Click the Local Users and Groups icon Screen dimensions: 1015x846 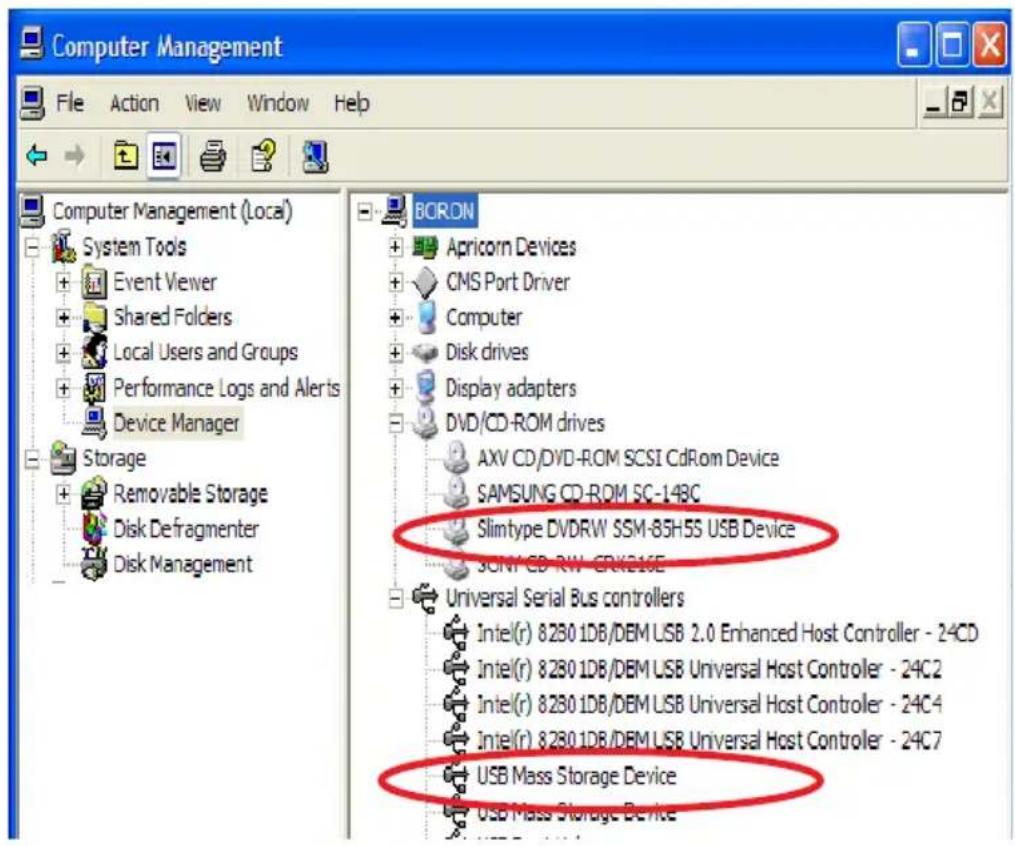(x=95, y=352)
